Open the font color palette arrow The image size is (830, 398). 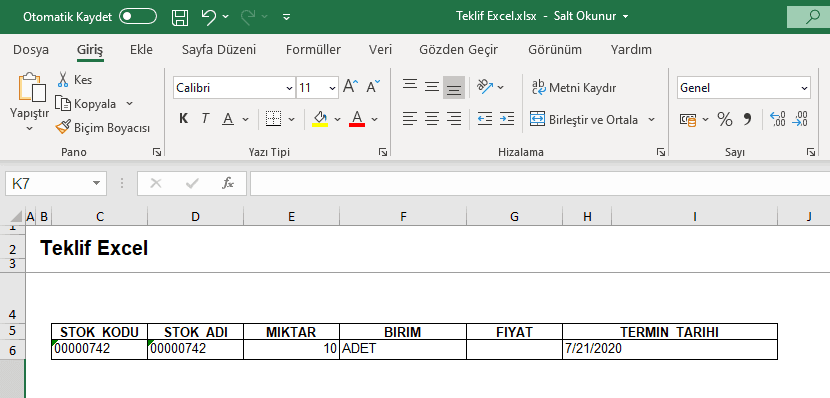375,119
